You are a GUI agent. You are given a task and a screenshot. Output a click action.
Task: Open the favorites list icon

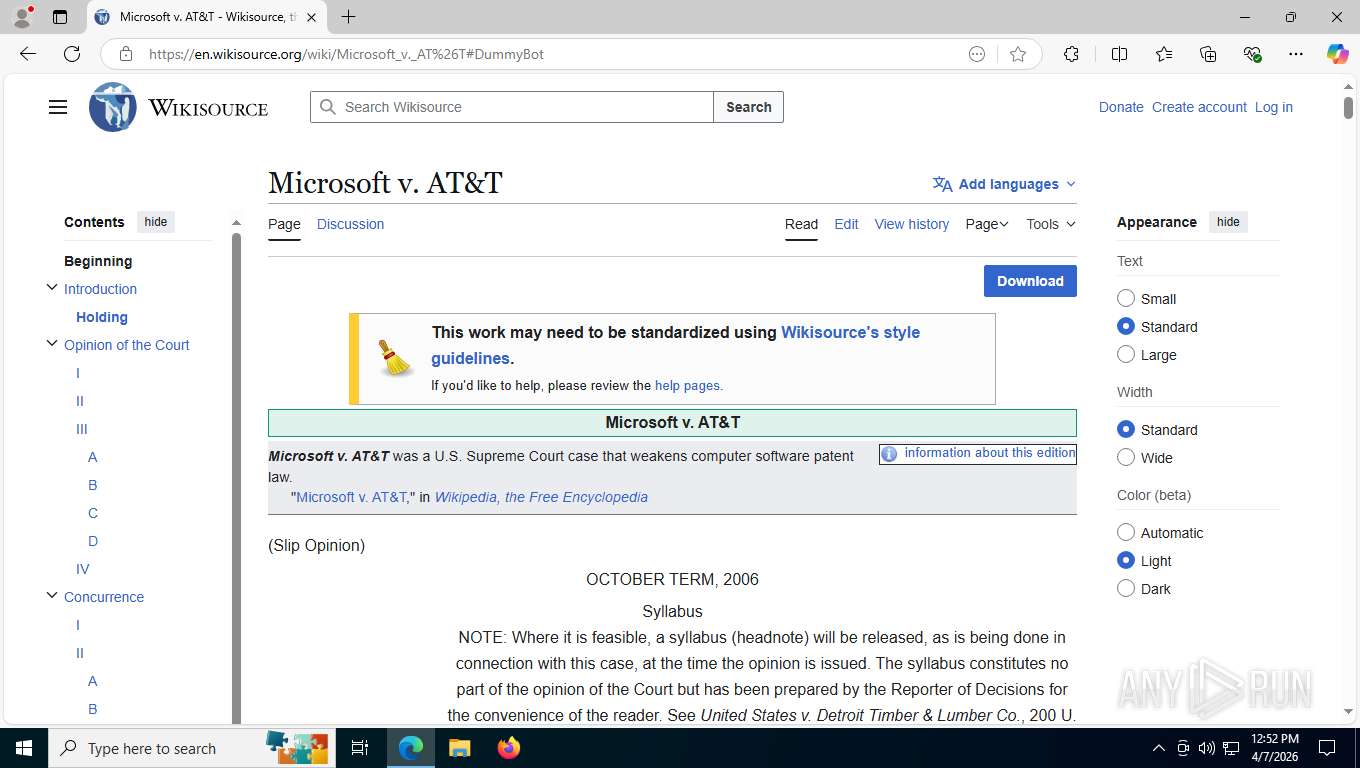tap(1164, 54)
